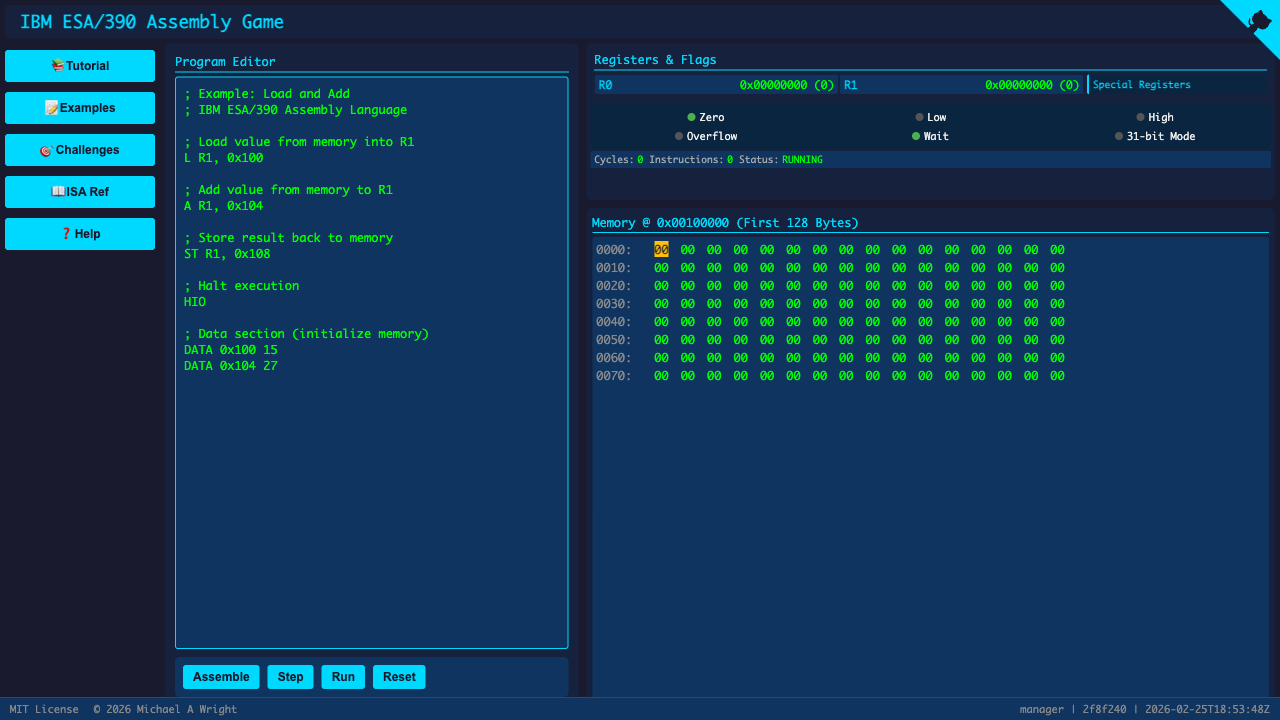Screen dimensions: 1280x720
Task: Click the RUNNING status text
Action: pyautogui.click(x=802, y=160)
